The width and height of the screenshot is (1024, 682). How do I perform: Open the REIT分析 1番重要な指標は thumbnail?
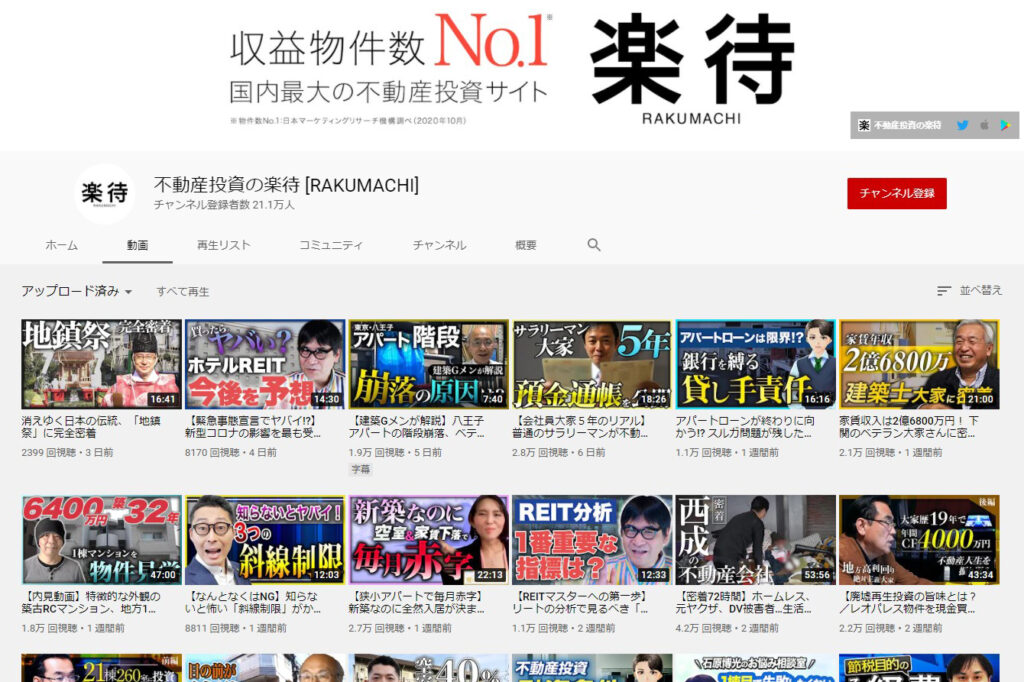(592, 540)
